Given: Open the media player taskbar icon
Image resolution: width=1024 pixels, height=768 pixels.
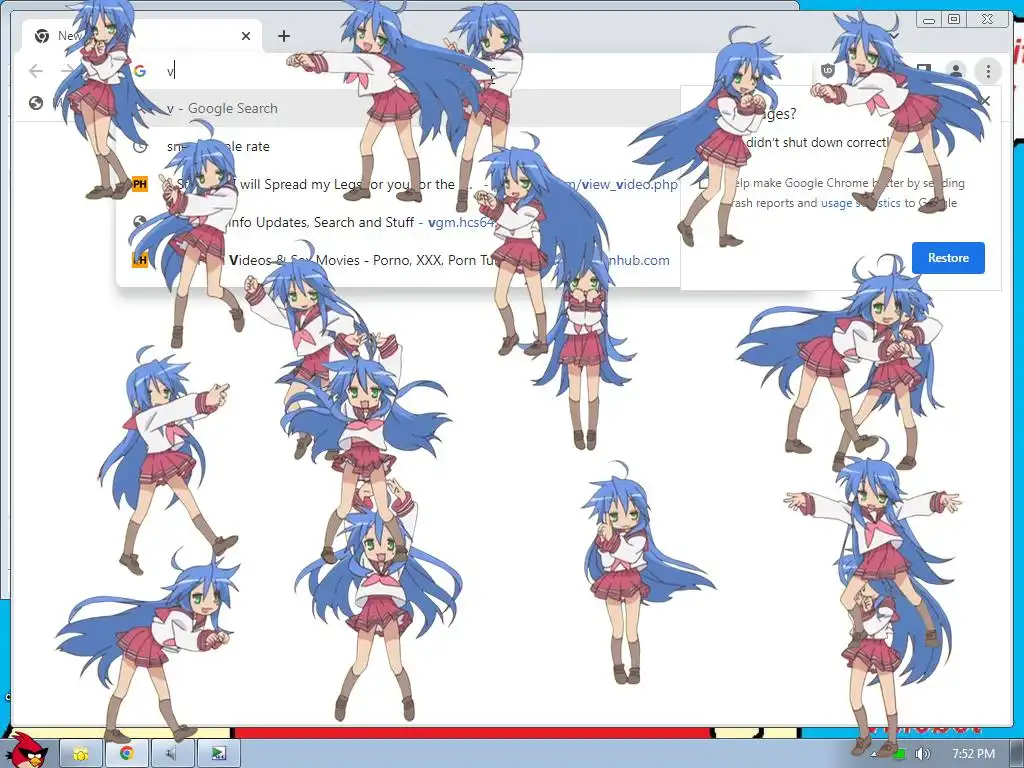Looking at the screenshot, I should coord(219,754).
